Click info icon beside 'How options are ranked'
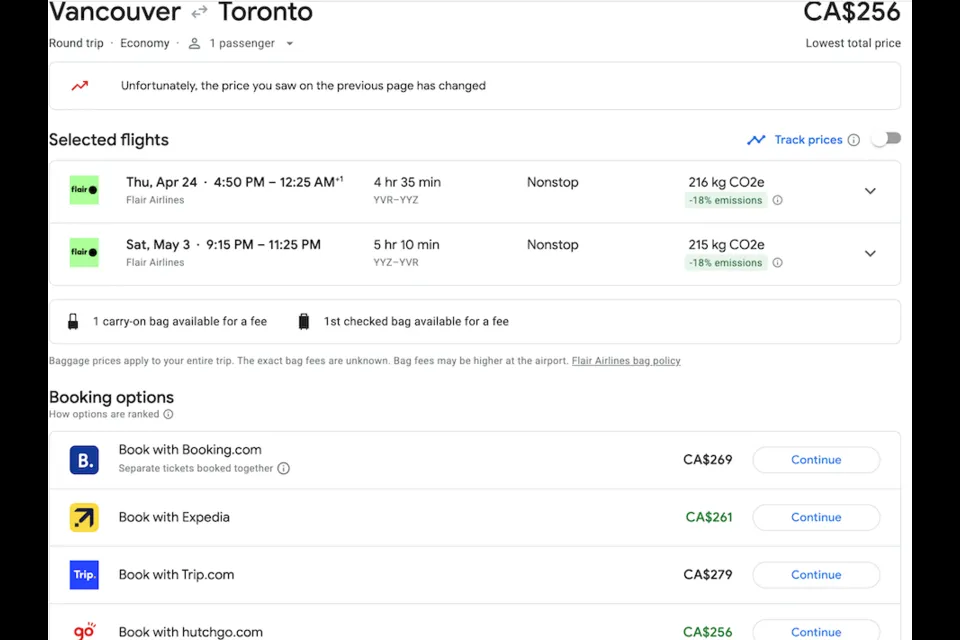Screen dimensions: 960x640 168,414
